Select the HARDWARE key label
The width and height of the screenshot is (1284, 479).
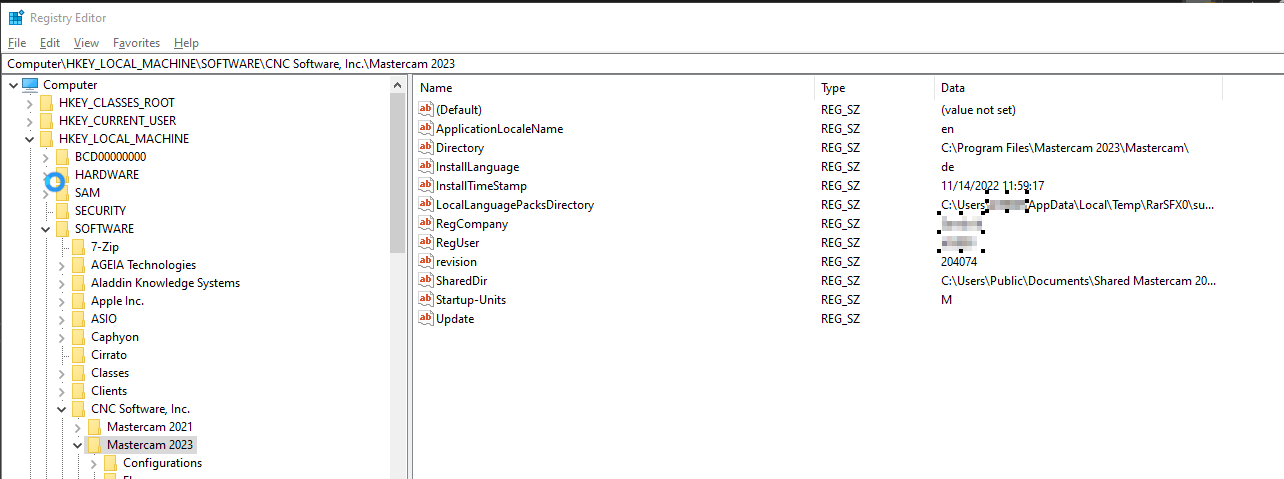click(107, 175)
